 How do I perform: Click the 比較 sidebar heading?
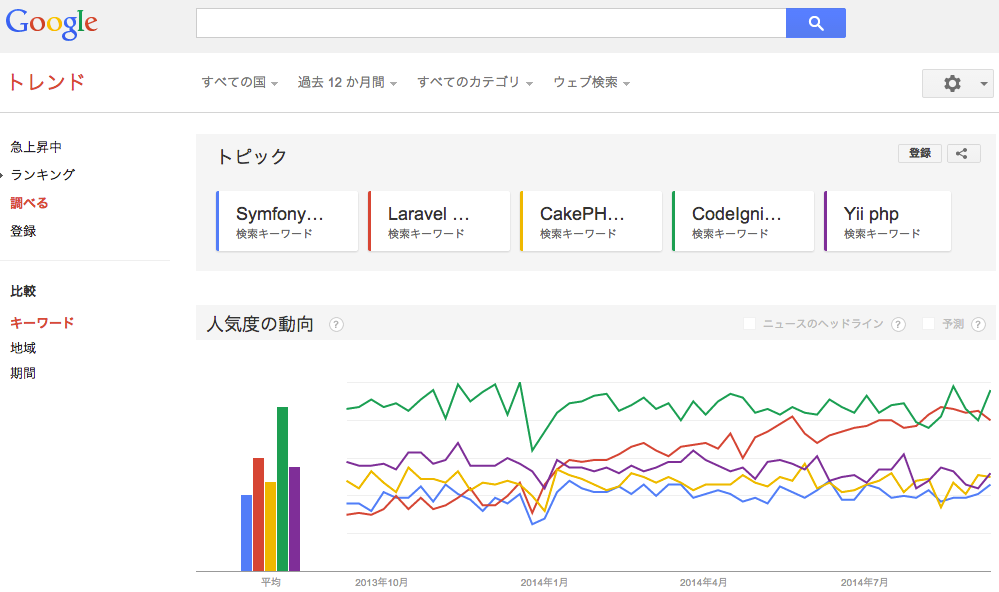[23, 291]
